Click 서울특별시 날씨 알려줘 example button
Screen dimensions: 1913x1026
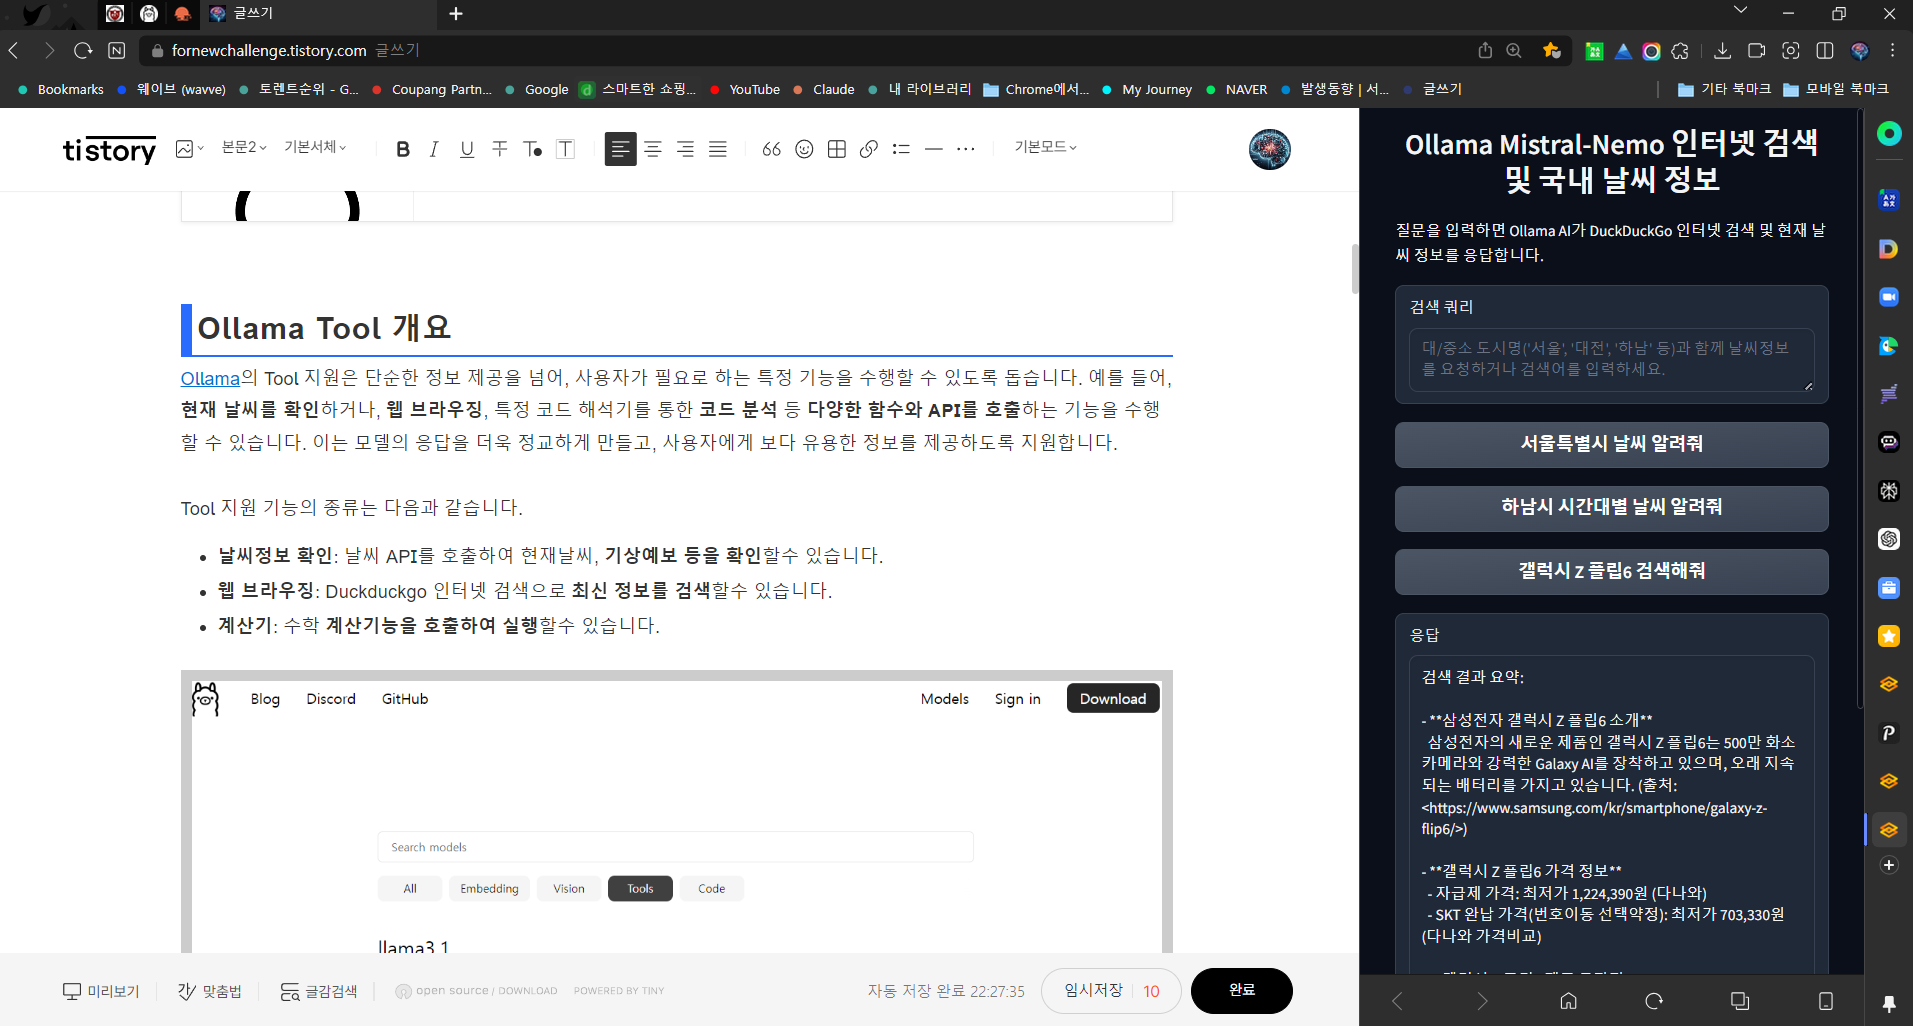[x=1612, y=444]
